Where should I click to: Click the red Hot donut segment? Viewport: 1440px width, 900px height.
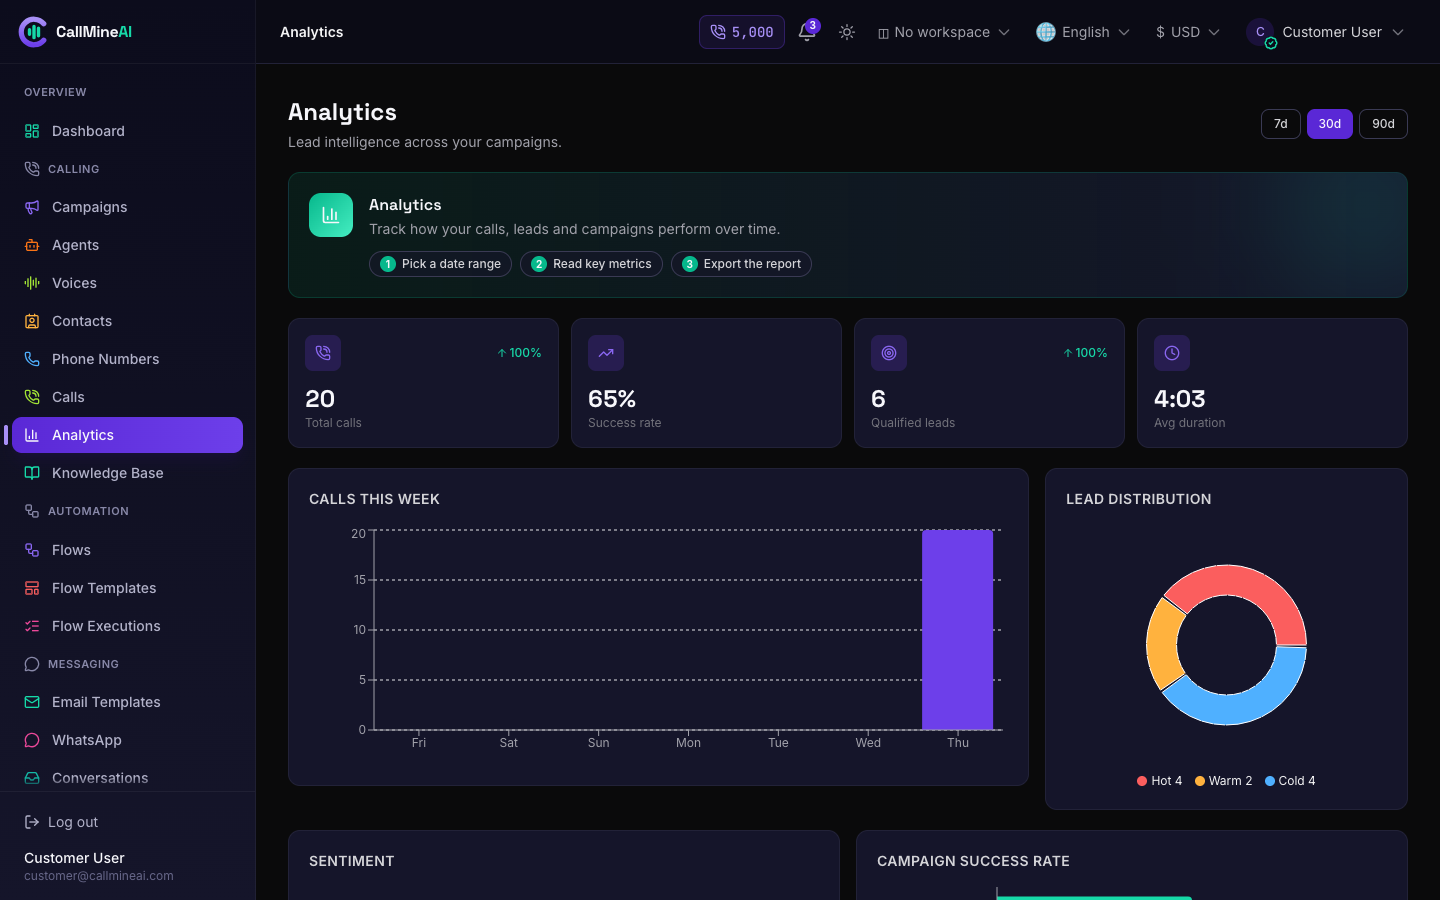click(1248, 584)
